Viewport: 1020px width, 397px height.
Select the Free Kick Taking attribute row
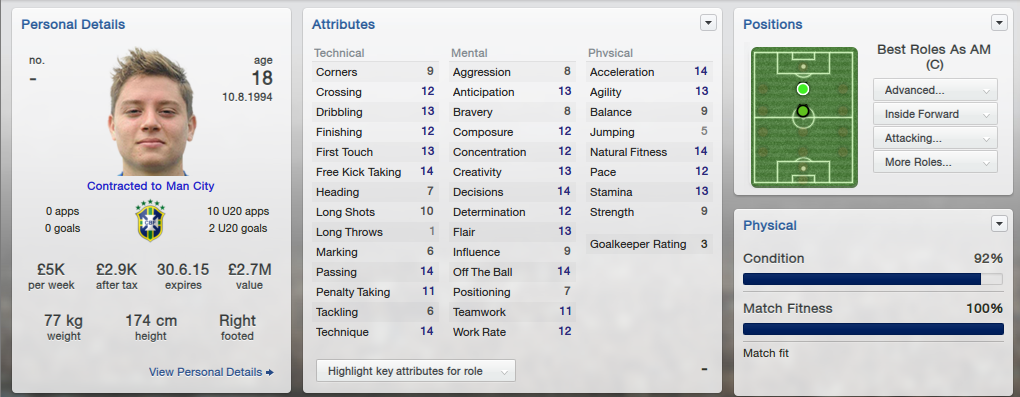375,172
